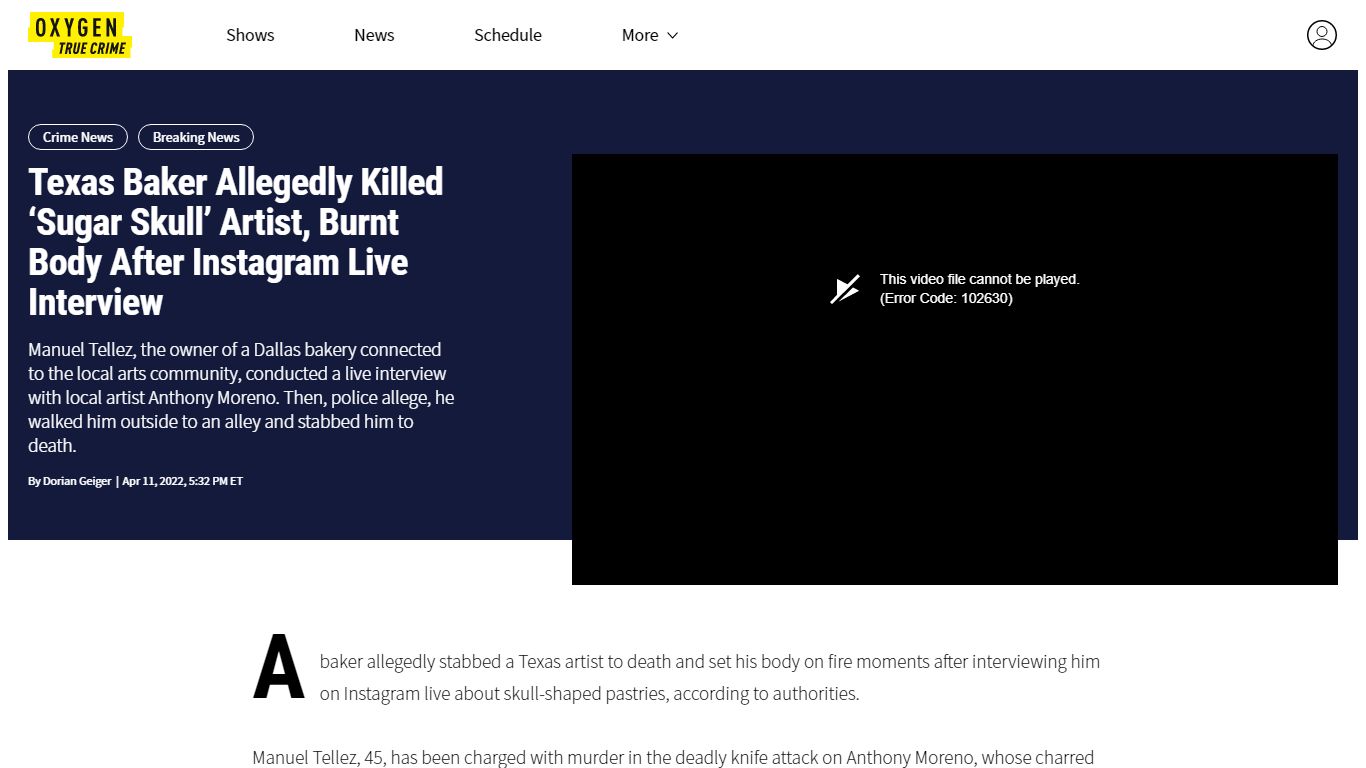
Task: Click the large drop cap letter A
Action: (279, 668)
